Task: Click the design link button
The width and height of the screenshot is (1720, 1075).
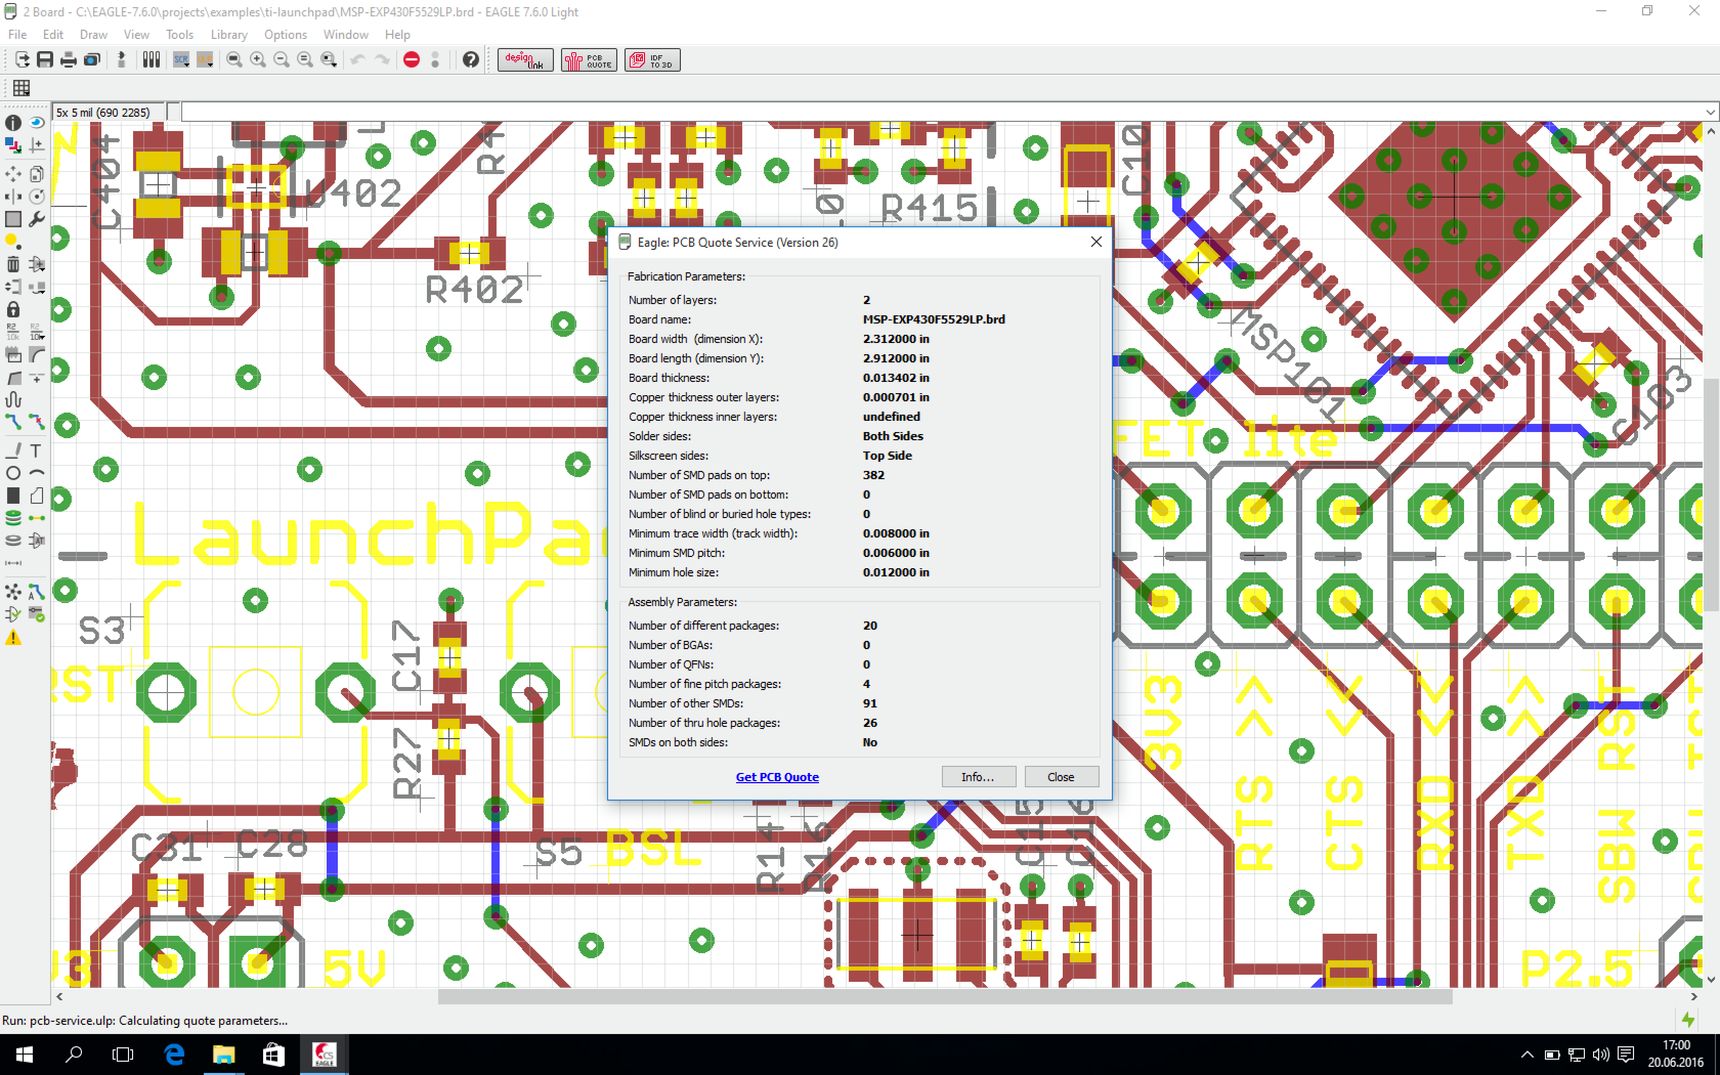Action: point(525,60)
